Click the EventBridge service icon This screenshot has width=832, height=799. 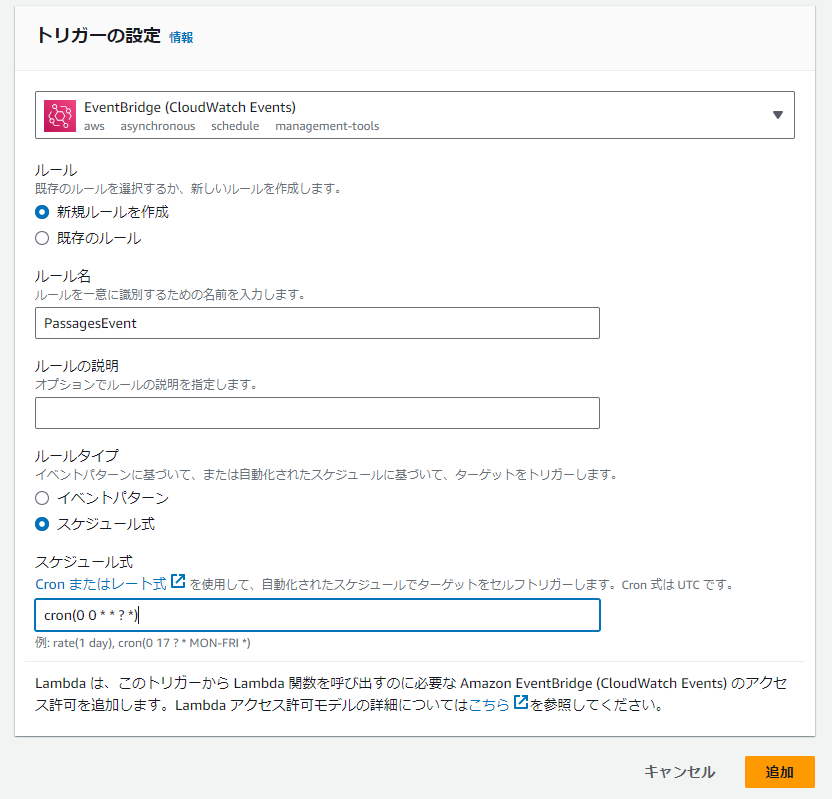(x=59, y=116)
